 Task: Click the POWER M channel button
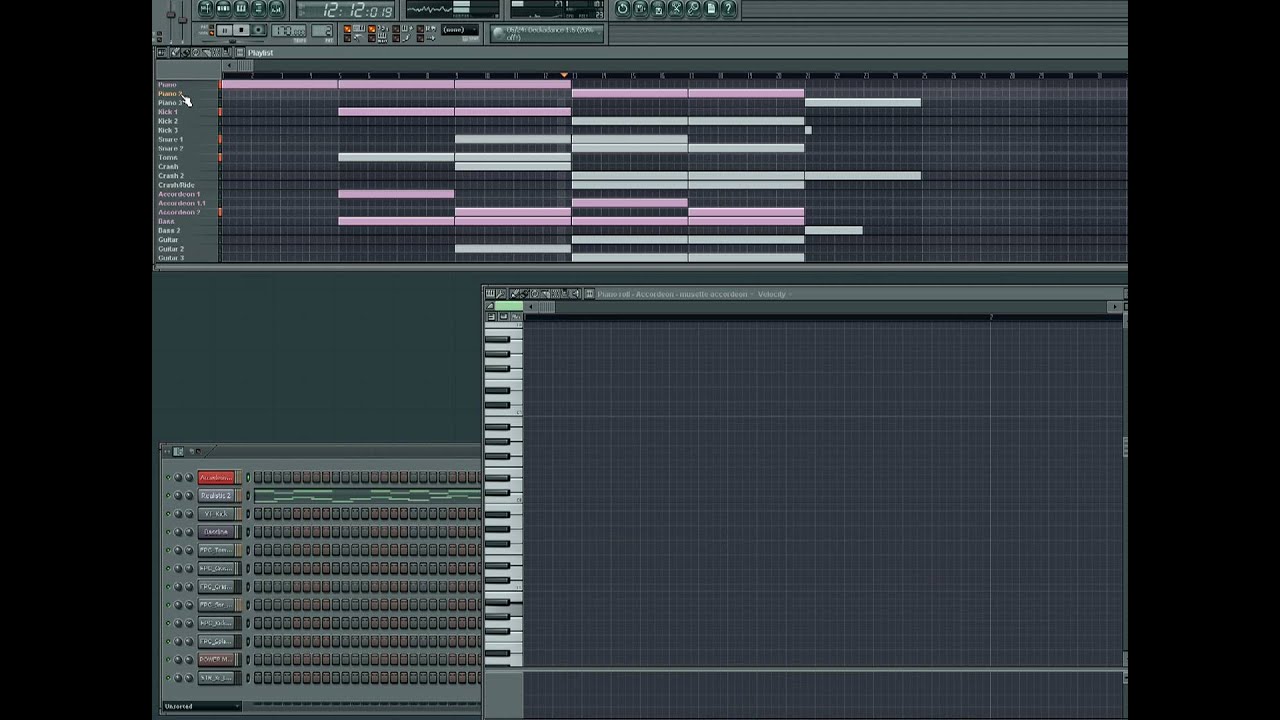click(x=216, y=660)
